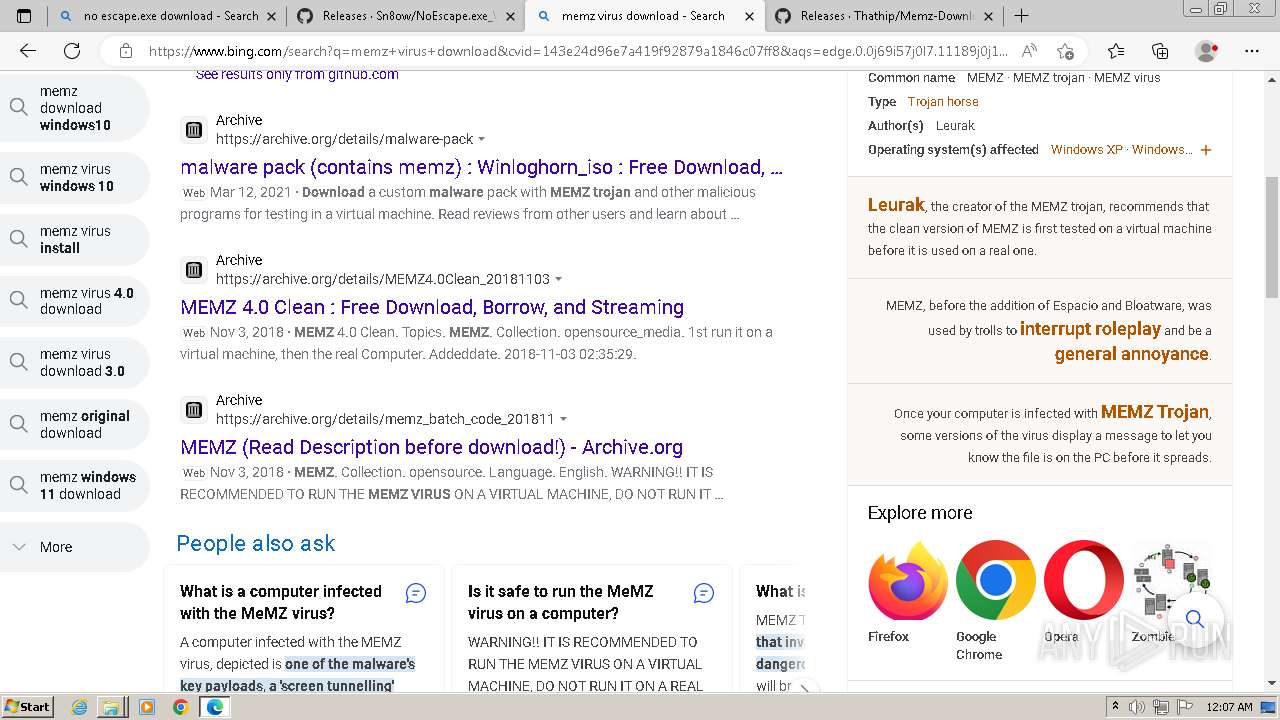Show next People also ask card
Viewport: 1280px width, 720px height.
[805, 688]
